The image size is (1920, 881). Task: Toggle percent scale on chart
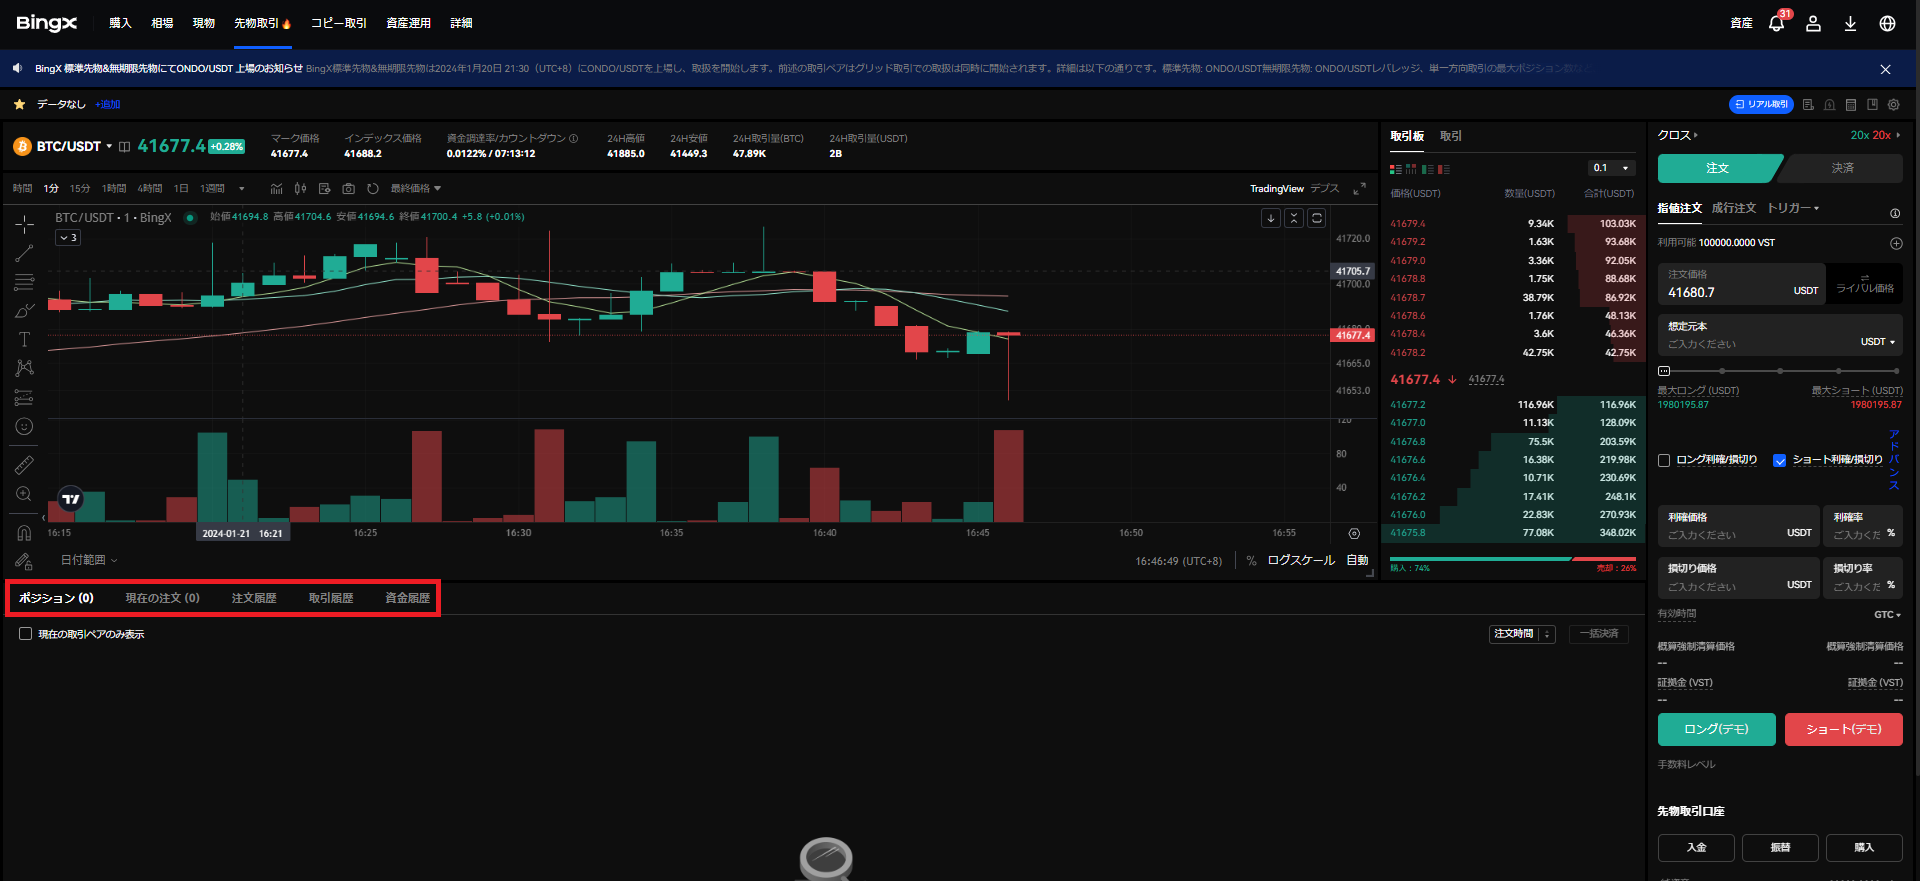1251,561
